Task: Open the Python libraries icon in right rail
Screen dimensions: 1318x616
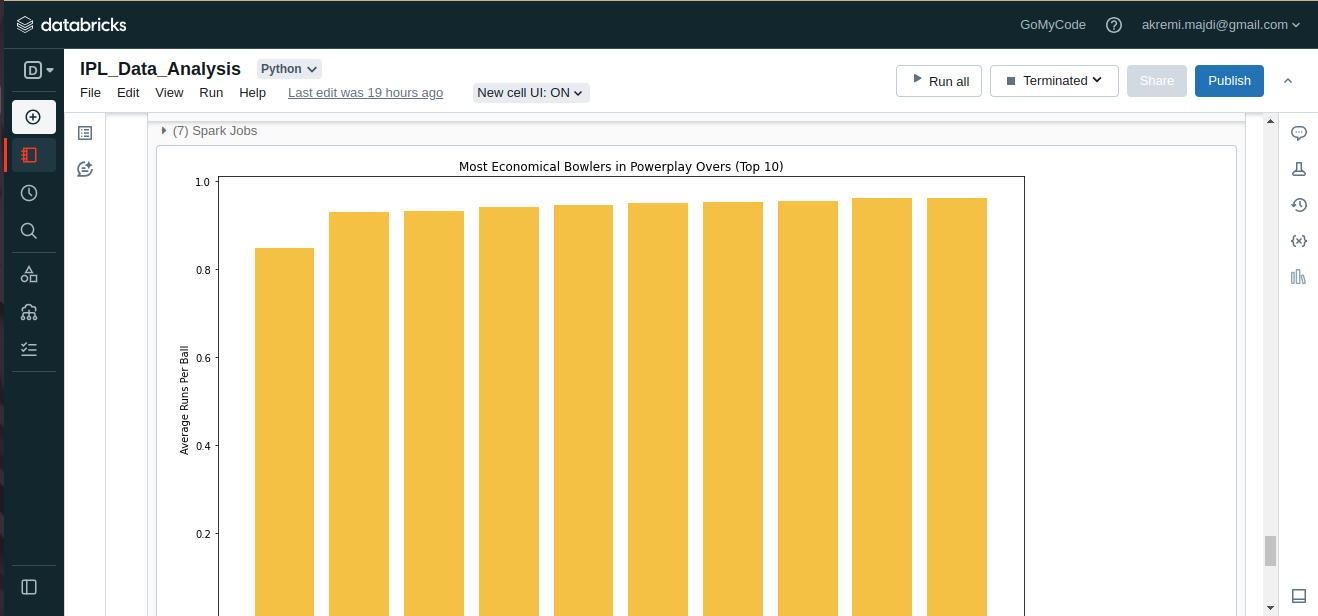Action: point(1299,277)
